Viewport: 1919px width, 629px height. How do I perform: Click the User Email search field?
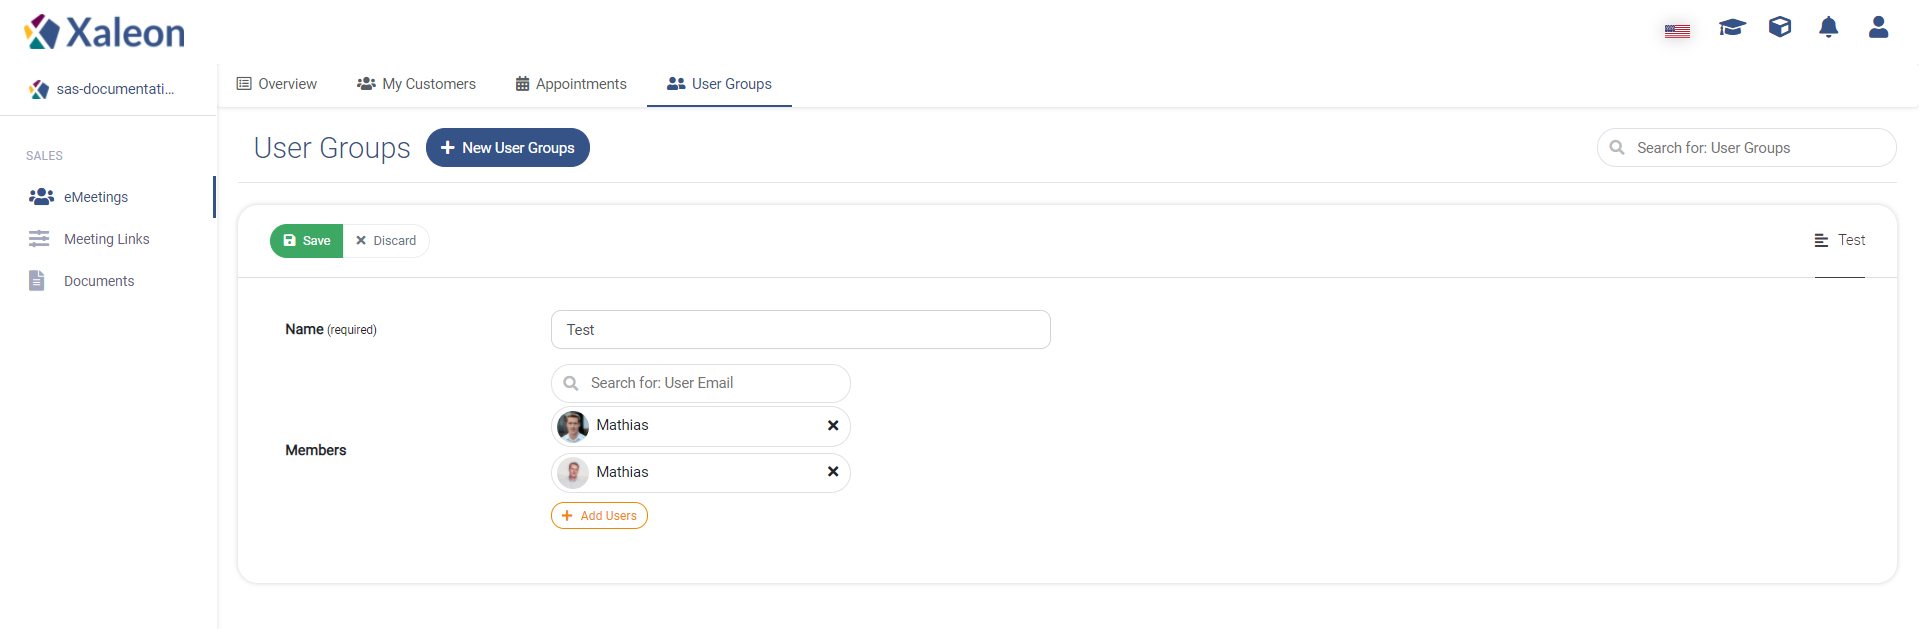(x=701, y=383)
